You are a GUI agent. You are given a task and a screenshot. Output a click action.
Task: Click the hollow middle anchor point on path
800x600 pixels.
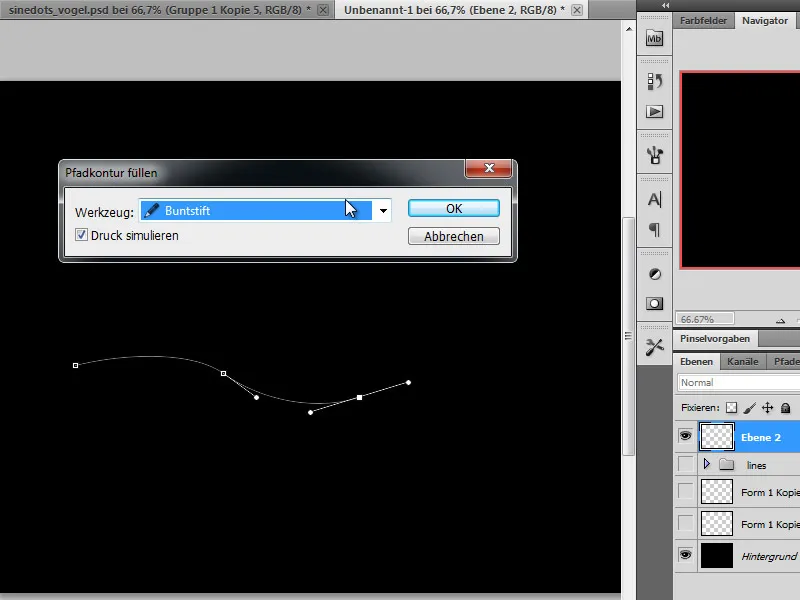point(223,373)
